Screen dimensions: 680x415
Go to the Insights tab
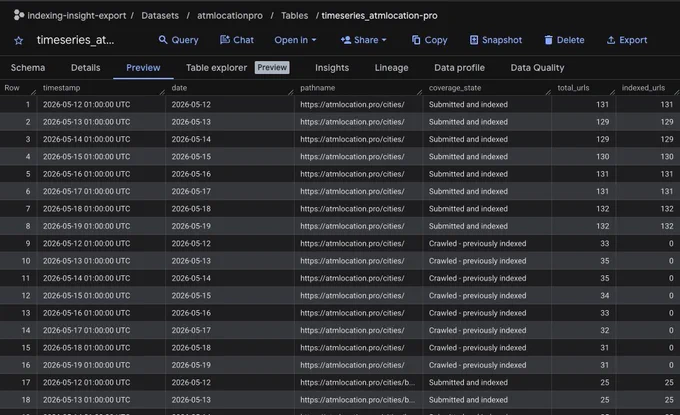click(x=332, y=68)
